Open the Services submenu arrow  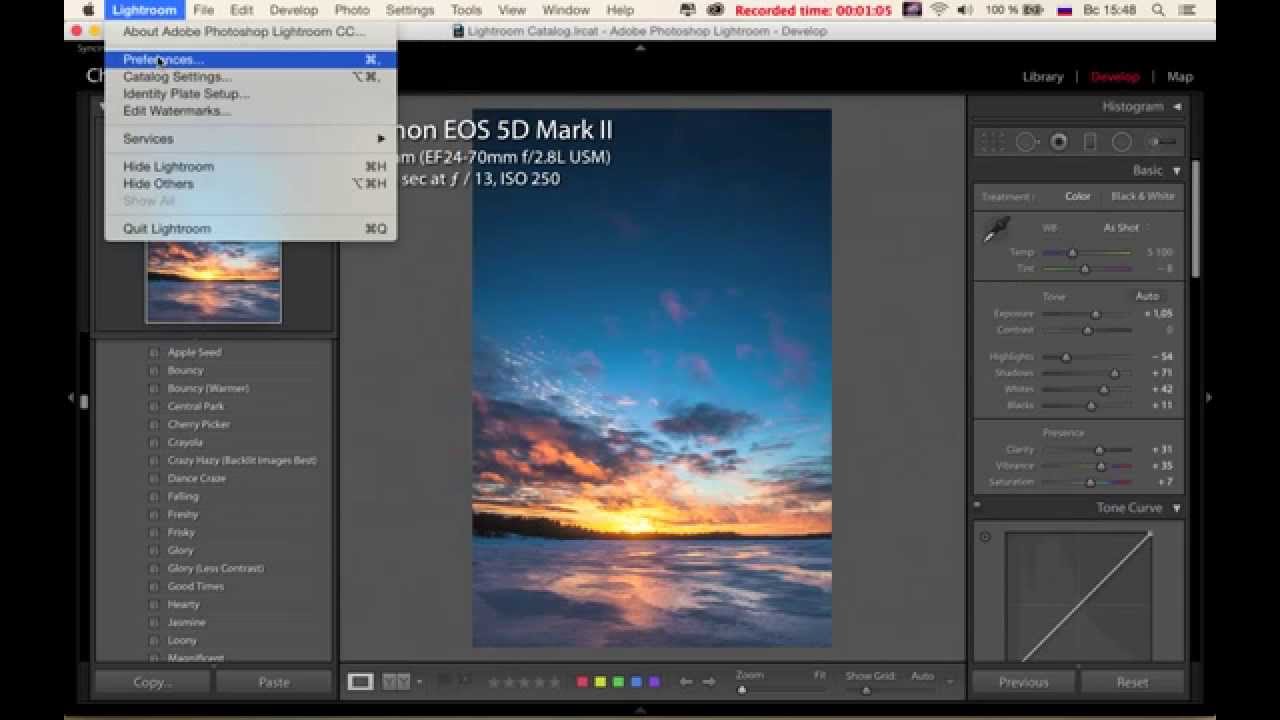click(381, 139)
